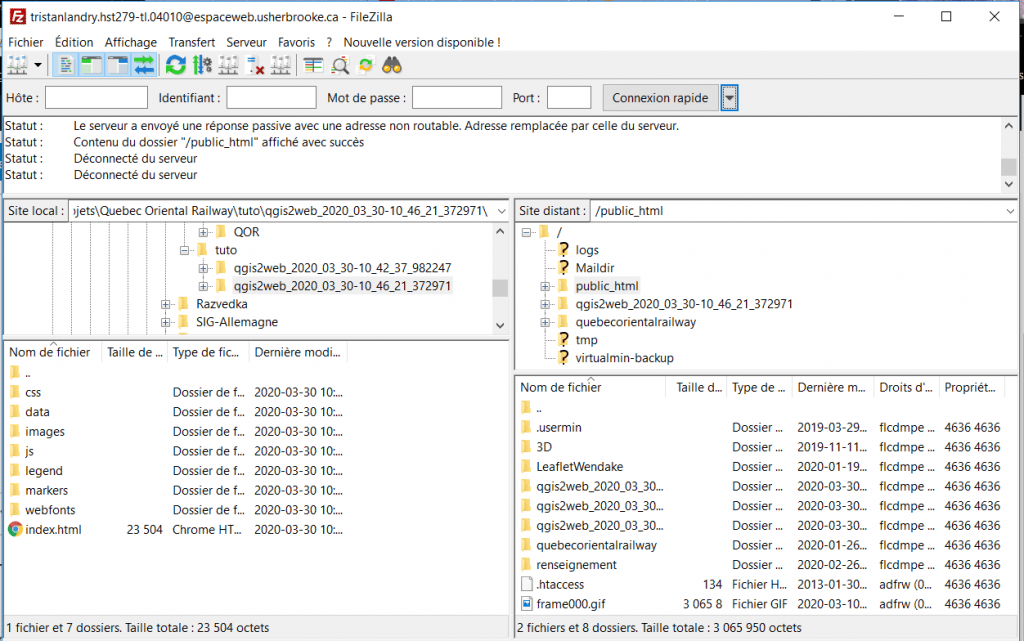
Task: Toggle local directory tree display
Action: tap(91, 65)
